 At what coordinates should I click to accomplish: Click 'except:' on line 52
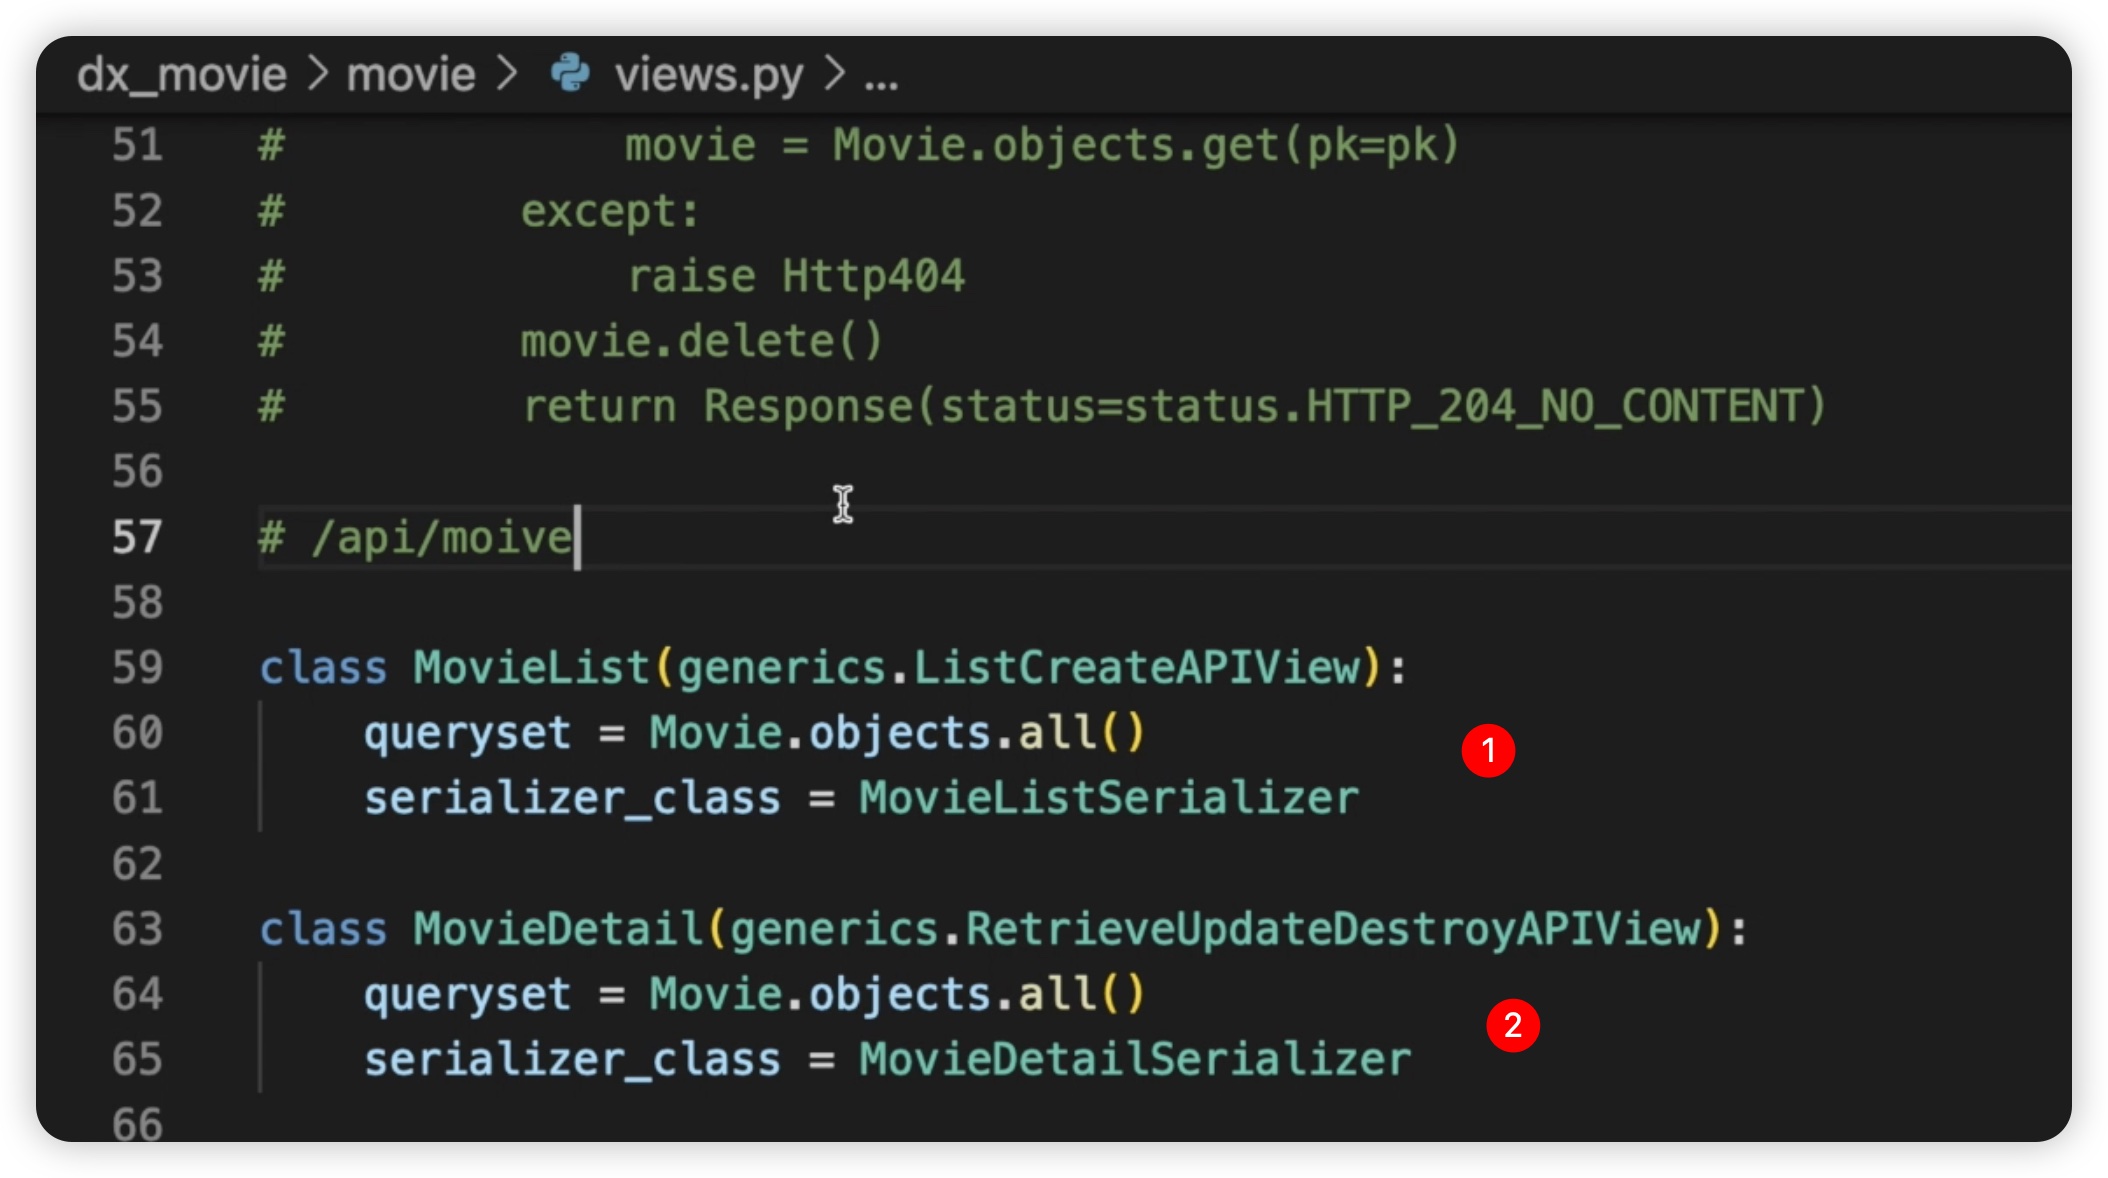click(610, 212)
